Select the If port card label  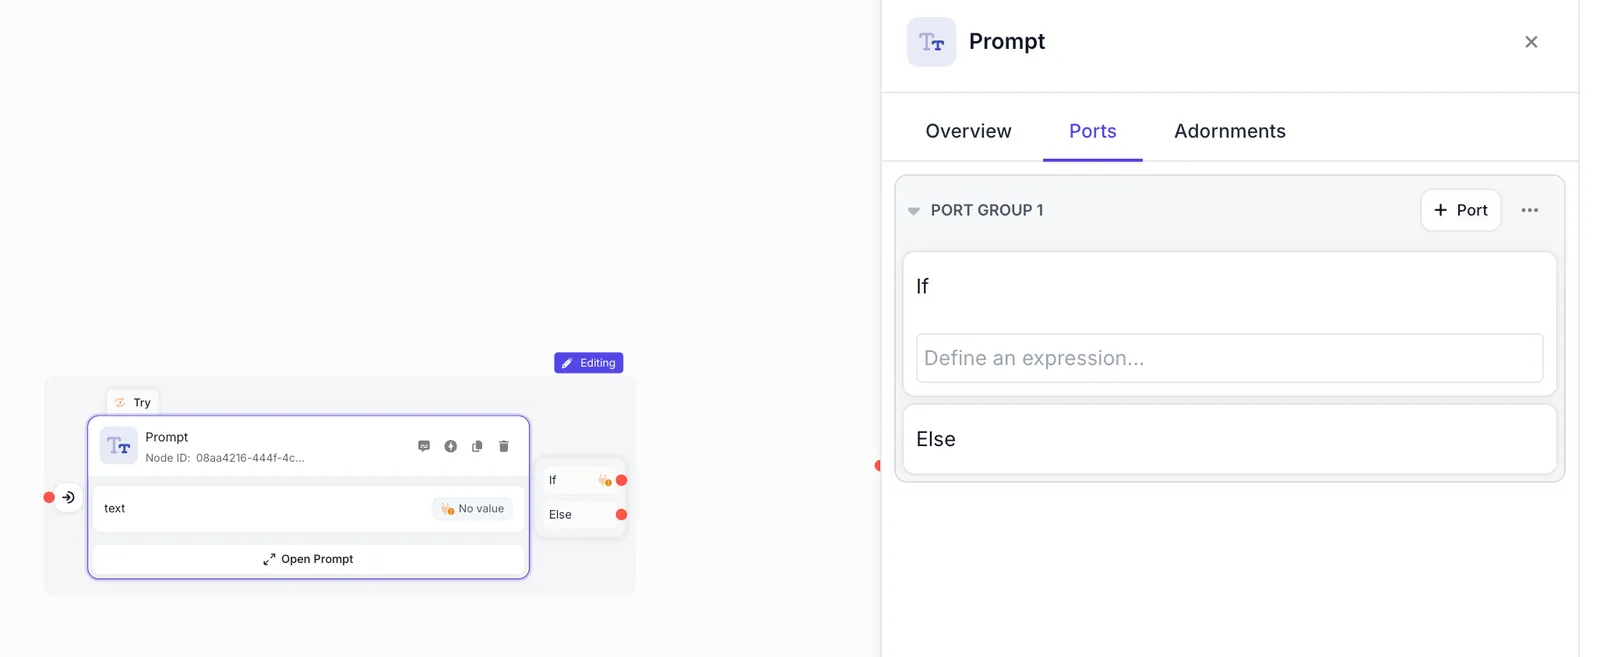(922, 286)
